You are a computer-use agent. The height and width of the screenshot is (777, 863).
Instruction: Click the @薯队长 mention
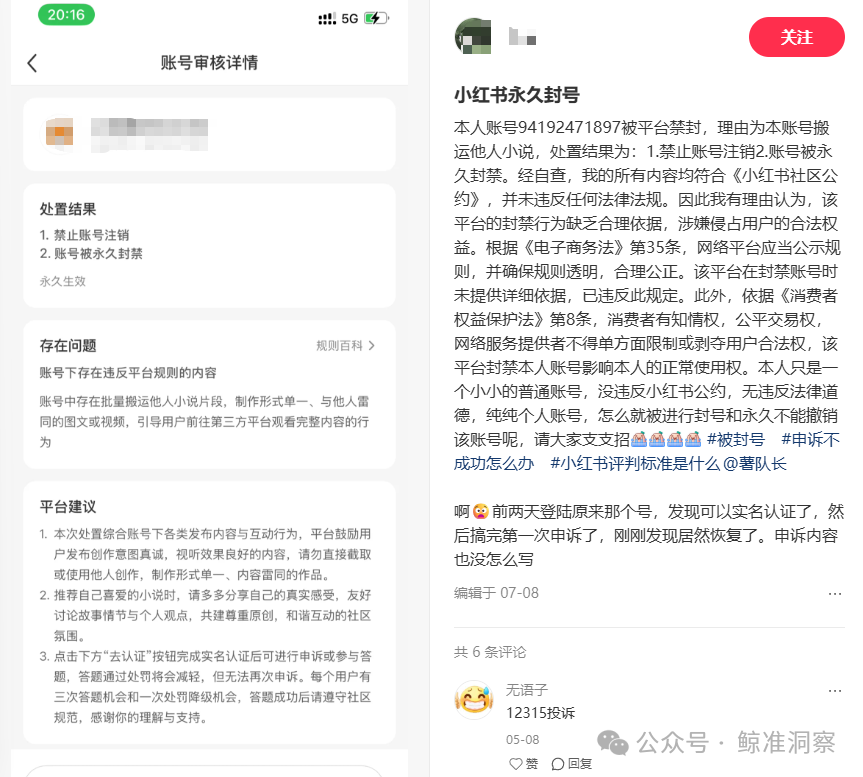coord(755,463)
